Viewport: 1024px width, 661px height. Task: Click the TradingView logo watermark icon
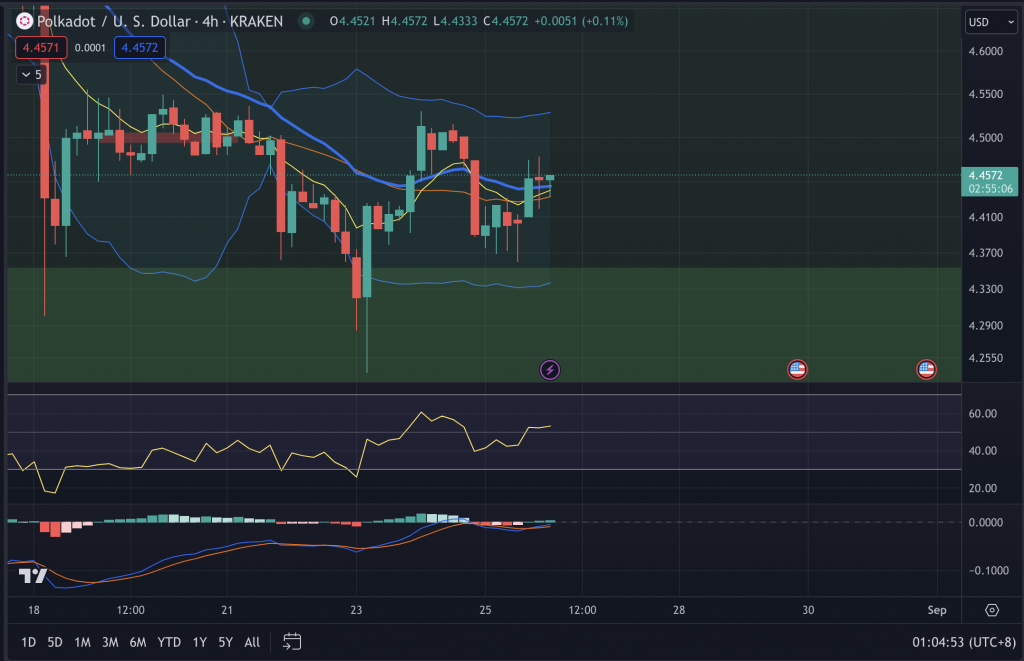point(33,575)
